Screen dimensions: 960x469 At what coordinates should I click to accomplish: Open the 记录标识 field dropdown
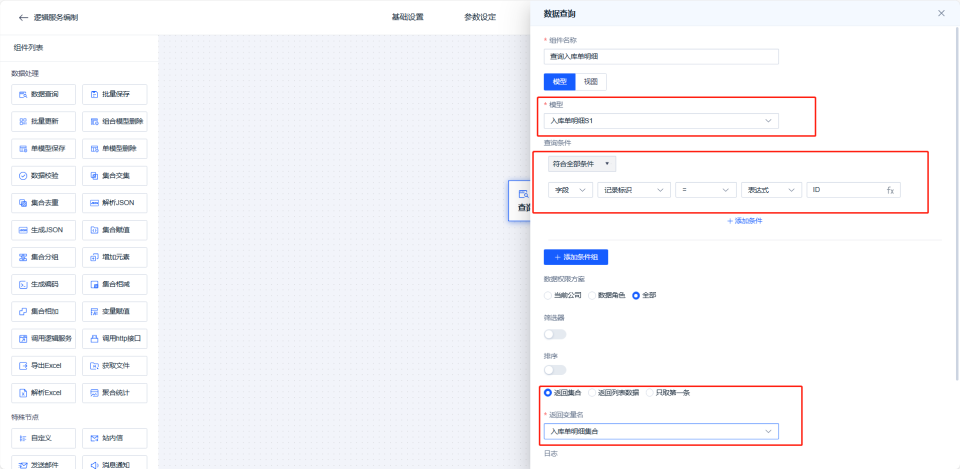point(634,190)
